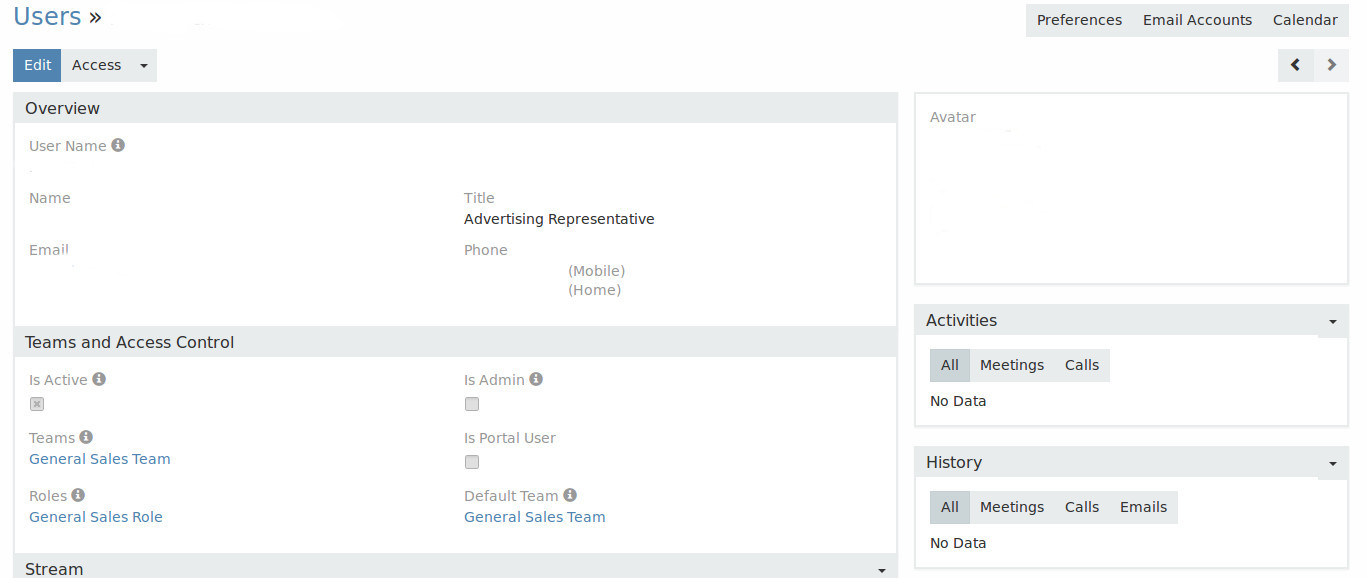The image size is (1367, 578).
Task: Click the Edit button
Action: tap(37, 66)
